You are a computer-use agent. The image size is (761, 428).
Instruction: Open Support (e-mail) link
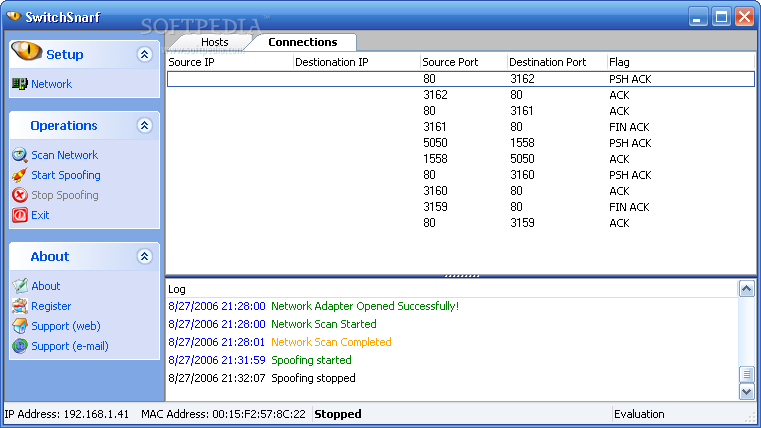(x=70, y=346)
